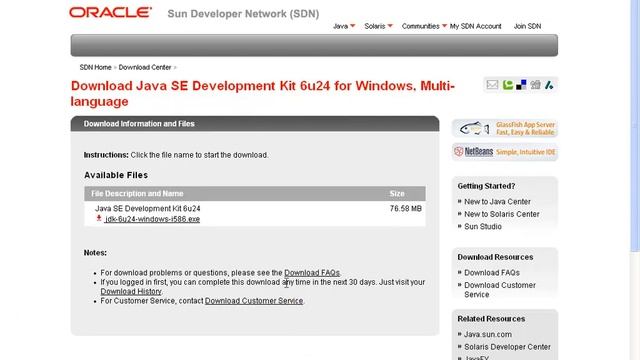Open Download FAQs link in Notes
This screenshot has height=360, width=640.
(x=312, y=273)
